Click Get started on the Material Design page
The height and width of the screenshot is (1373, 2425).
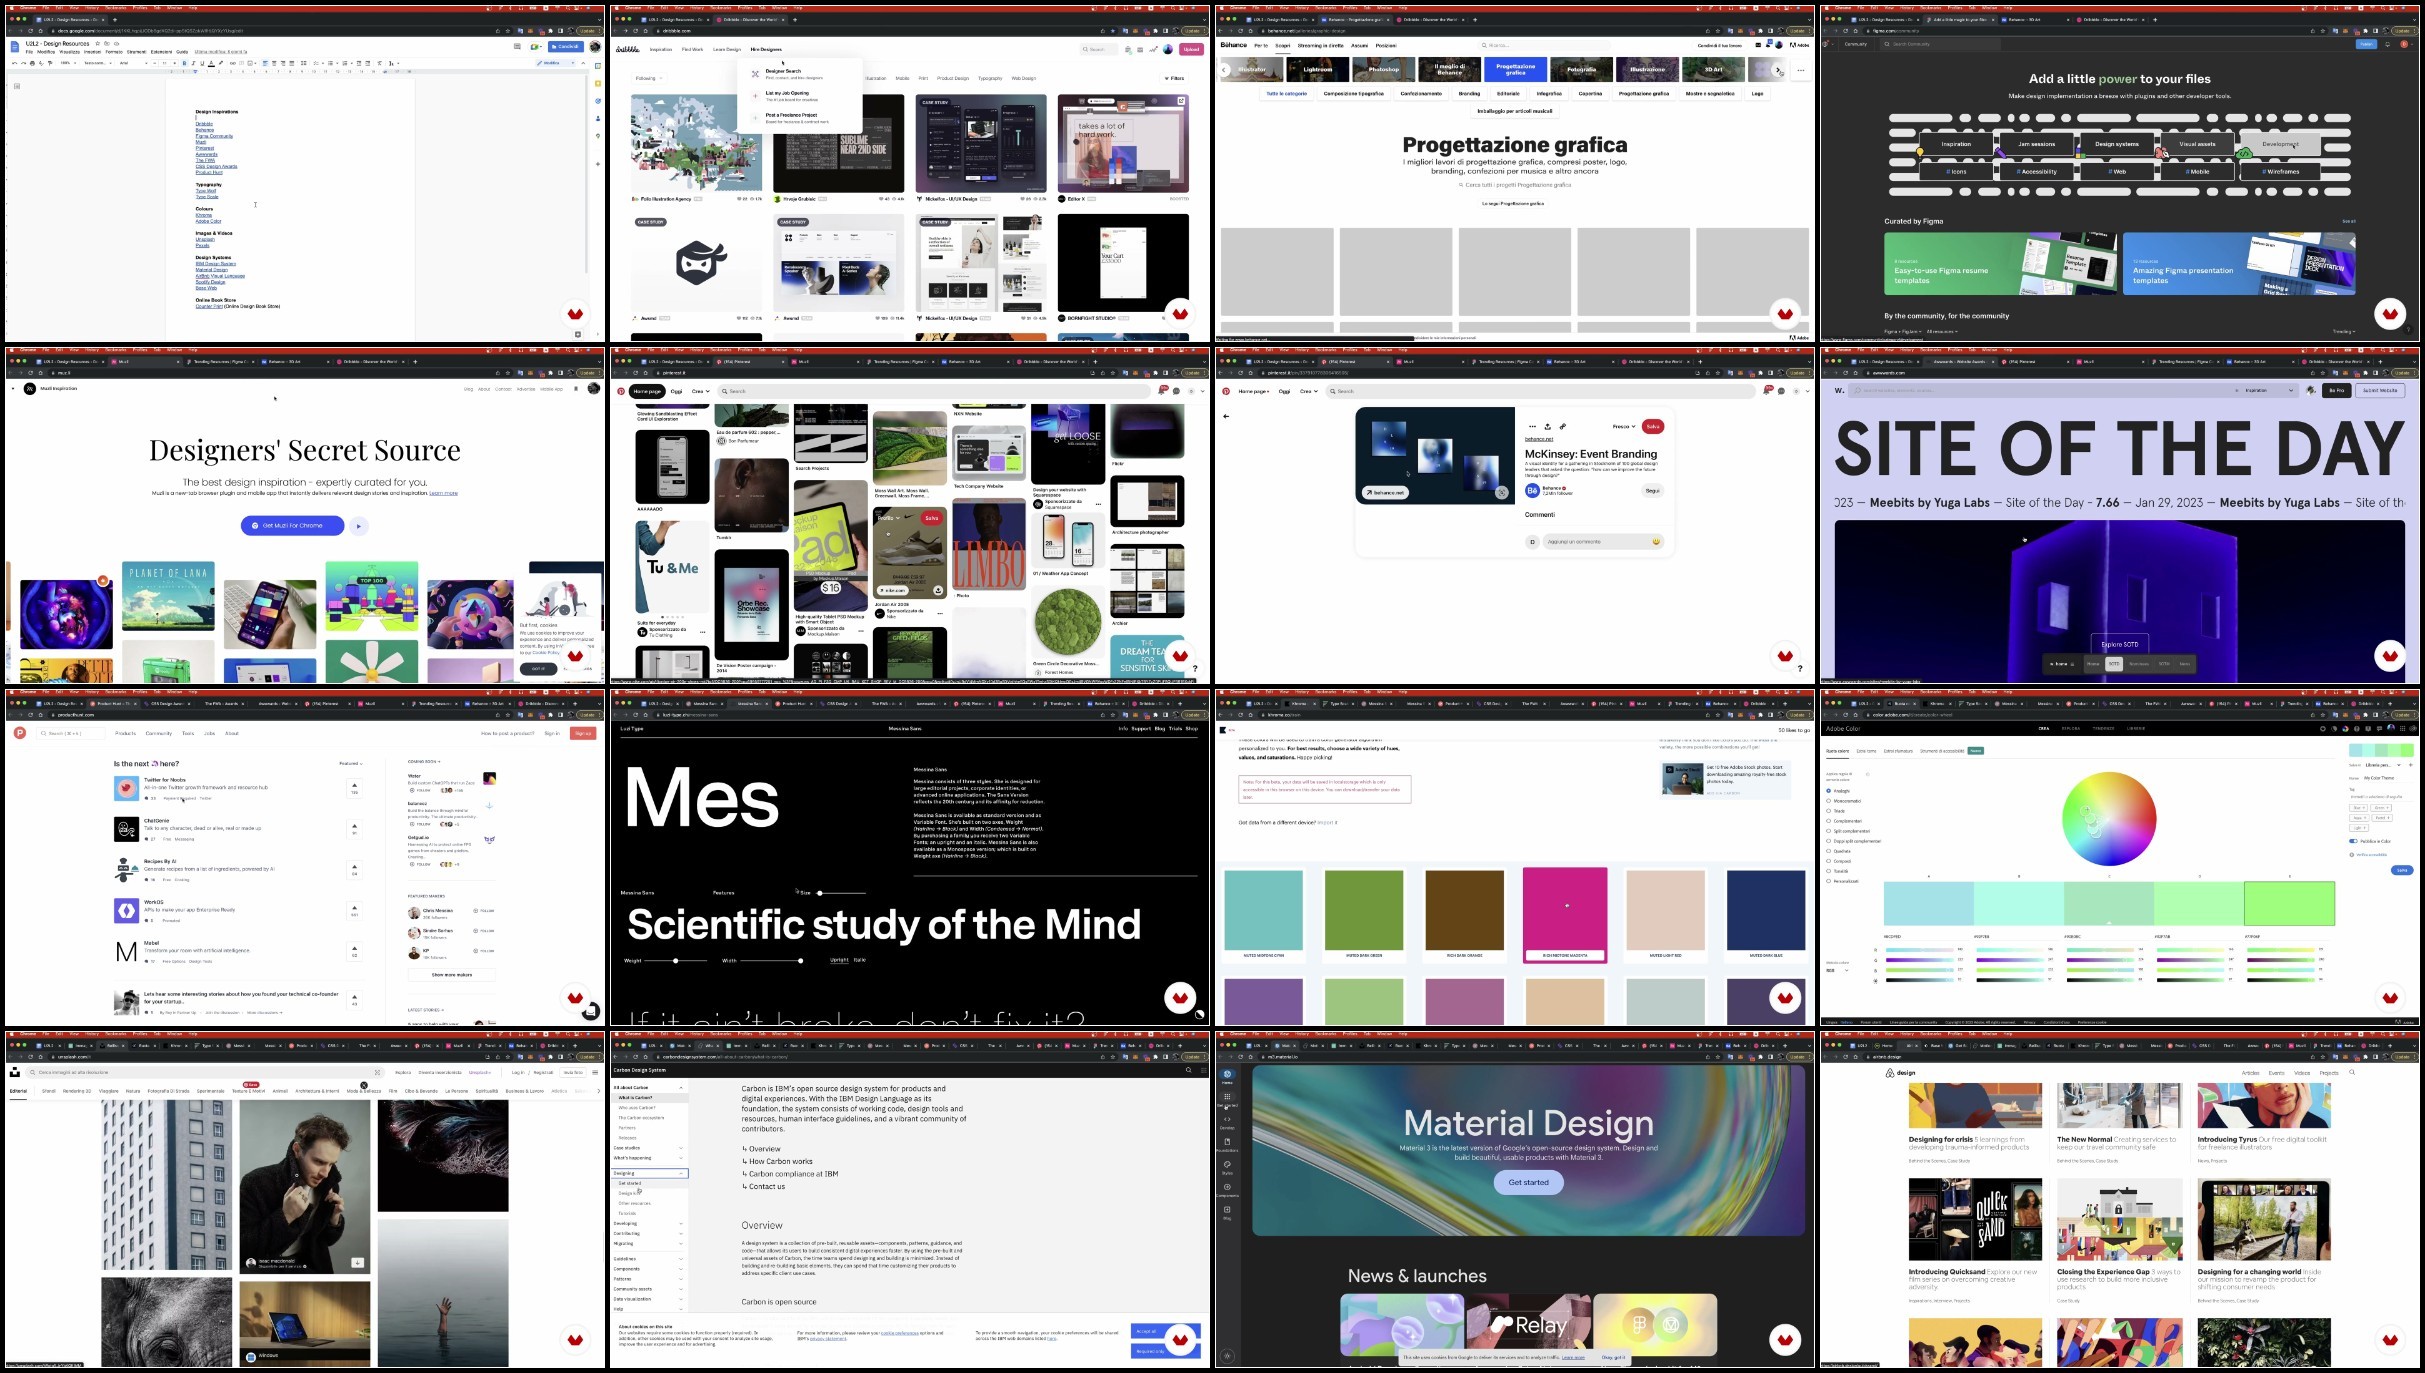pos(1528,1182)
